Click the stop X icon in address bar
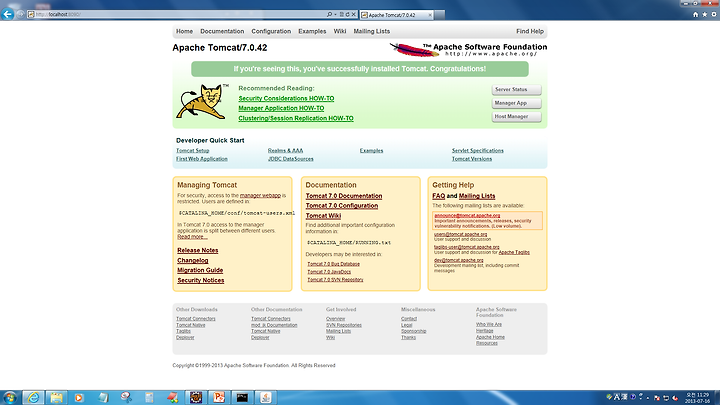 354,14
